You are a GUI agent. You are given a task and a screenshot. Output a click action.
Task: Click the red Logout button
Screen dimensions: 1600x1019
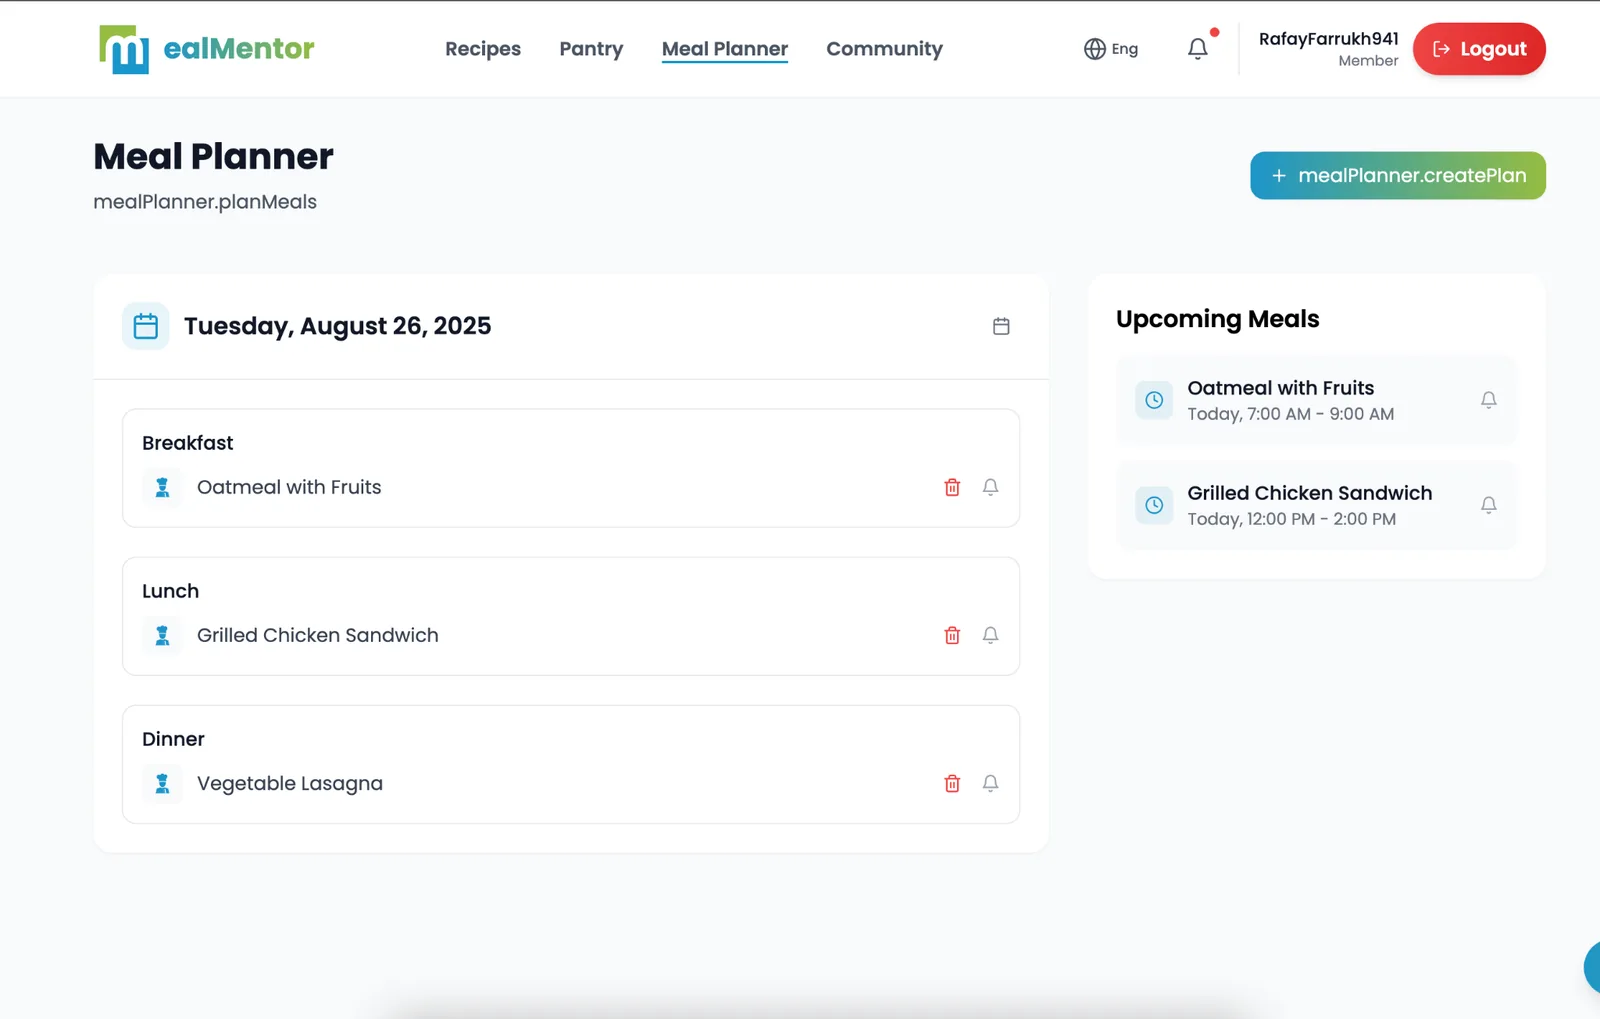(x=1479, y=49)
